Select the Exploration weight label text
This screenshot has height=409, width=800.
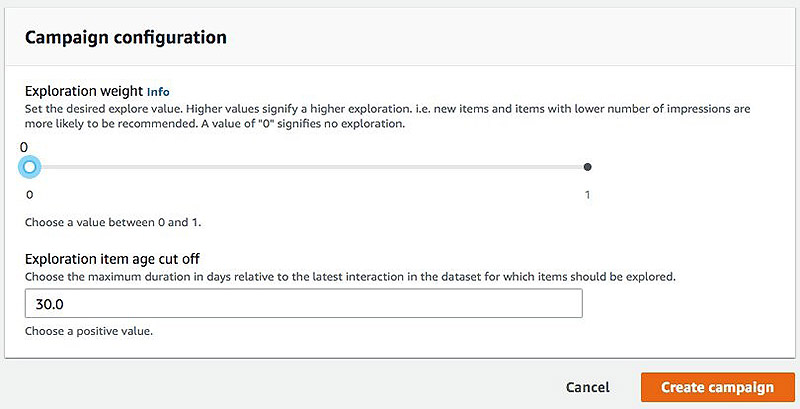[x=84, y=91]
